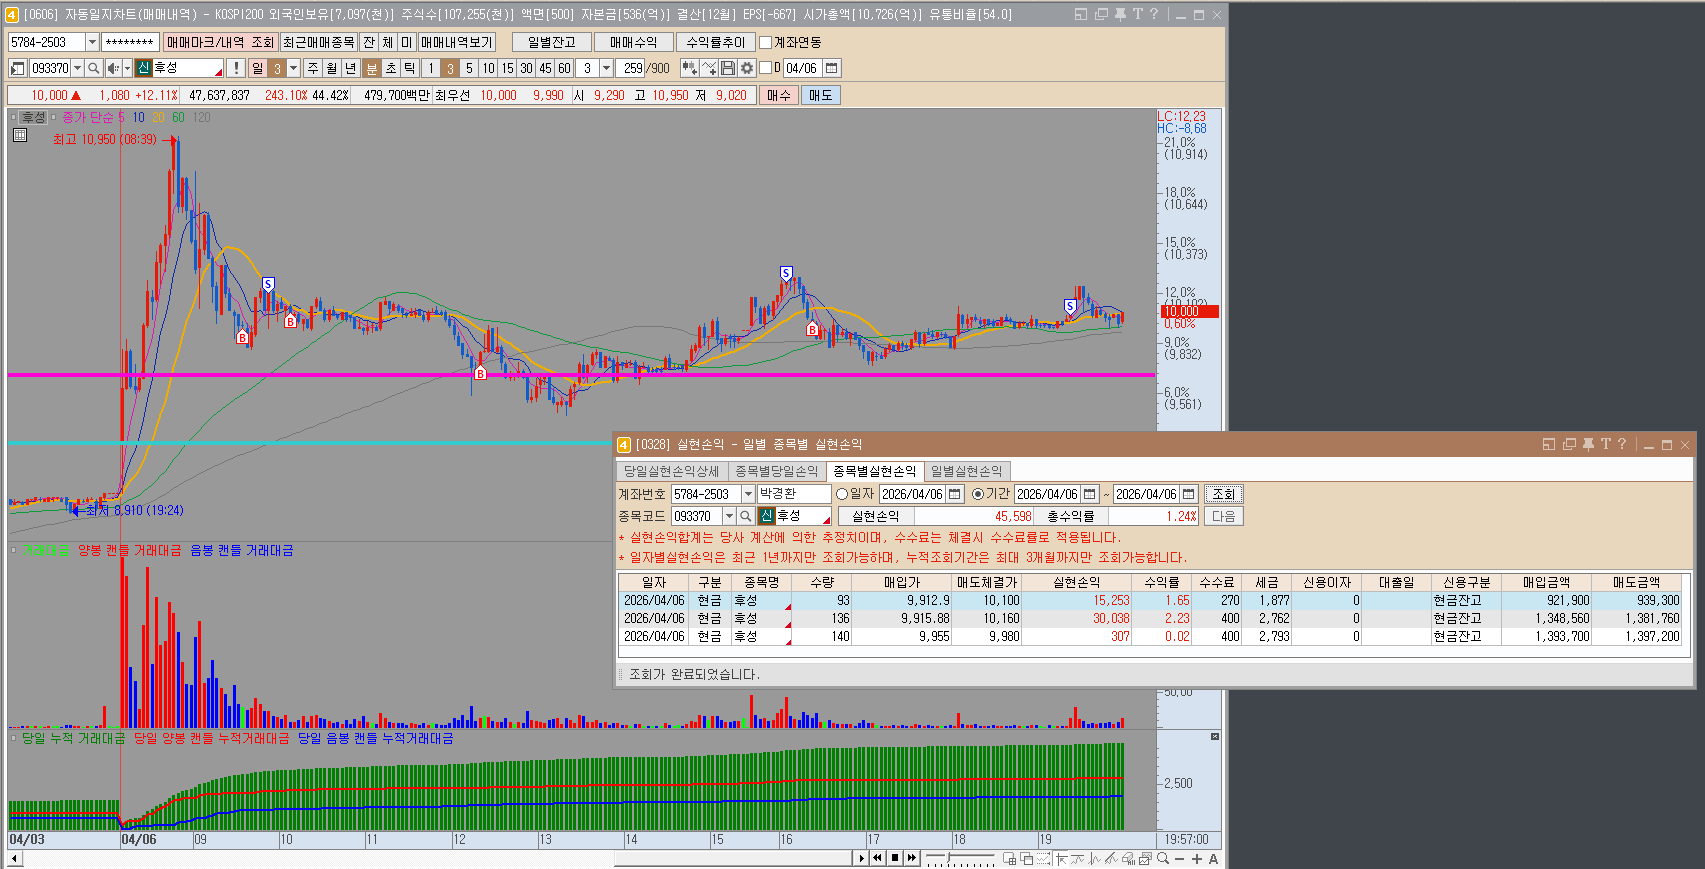Pin the 실현손익 window with pushpin icon
This screenshot has height=869, width=1705.
point(1588,444)
